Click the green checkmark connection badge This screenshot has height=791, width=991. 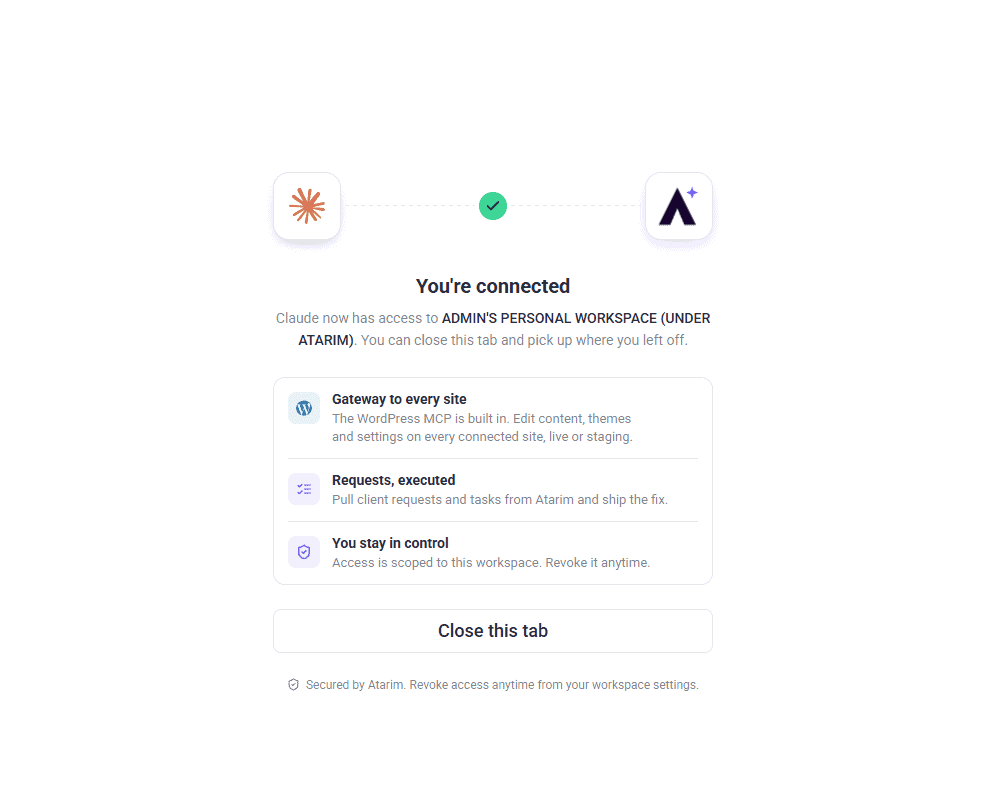pos(493,206)
